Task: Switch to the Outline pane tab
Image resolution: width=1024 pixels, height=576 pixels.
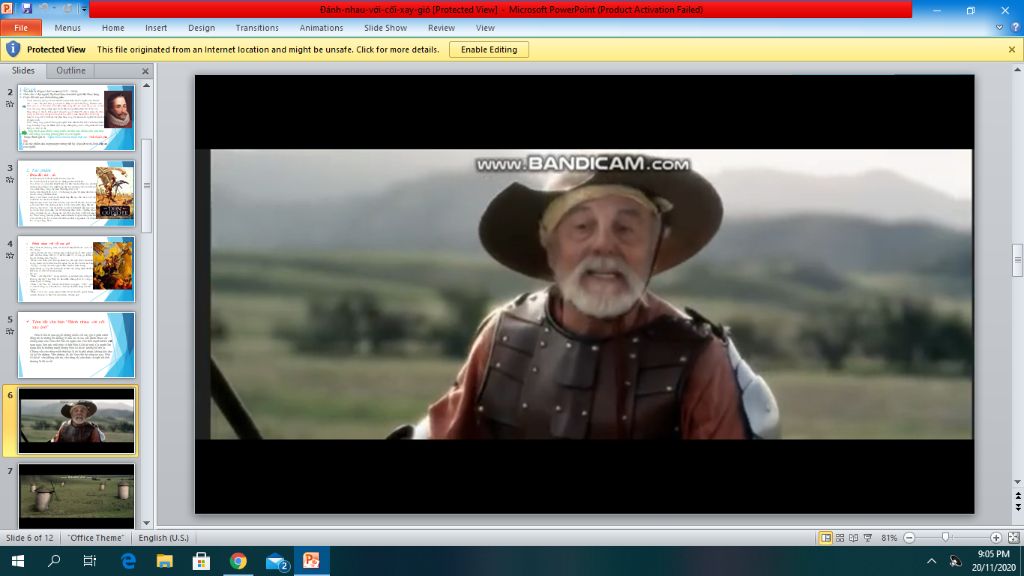Action: click(71, 71)
